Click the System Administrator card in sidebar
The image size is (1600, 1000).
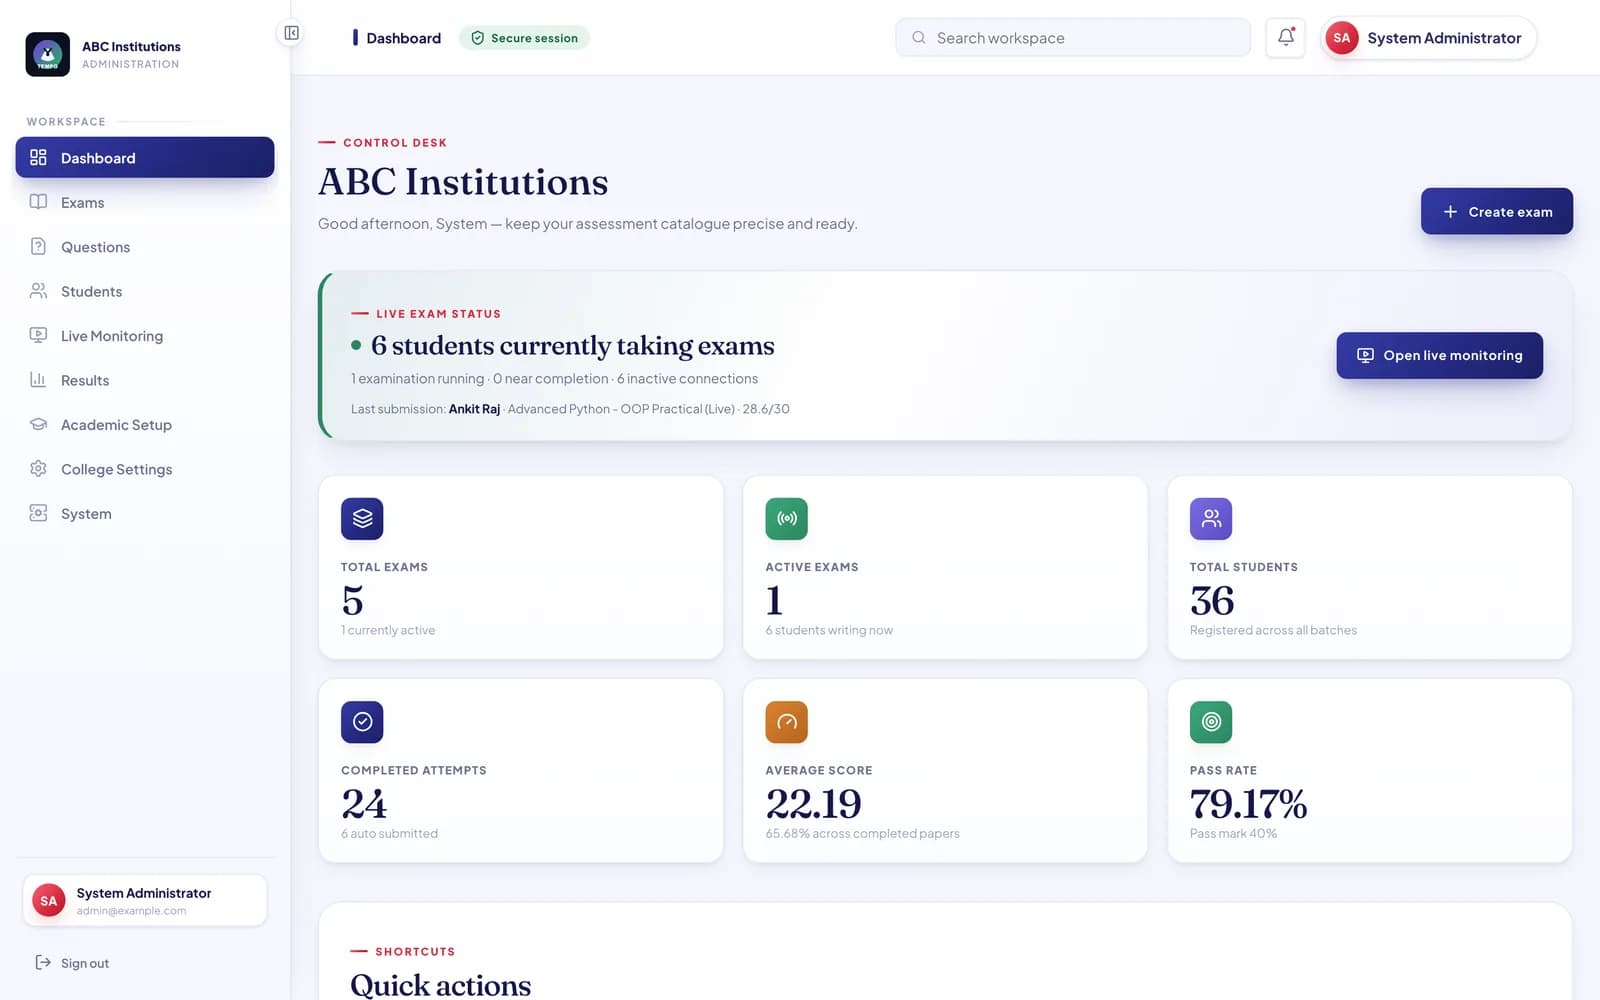(145, 900)
